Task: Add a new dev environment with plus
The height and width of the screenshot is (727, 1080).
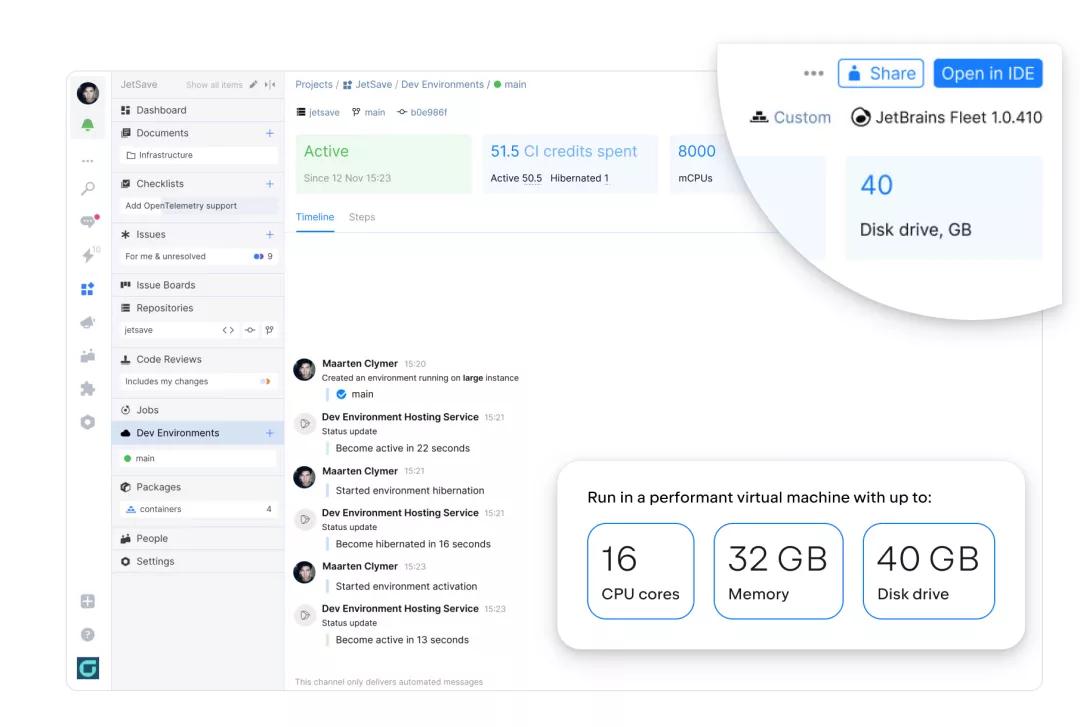Action: coord(270,433)
